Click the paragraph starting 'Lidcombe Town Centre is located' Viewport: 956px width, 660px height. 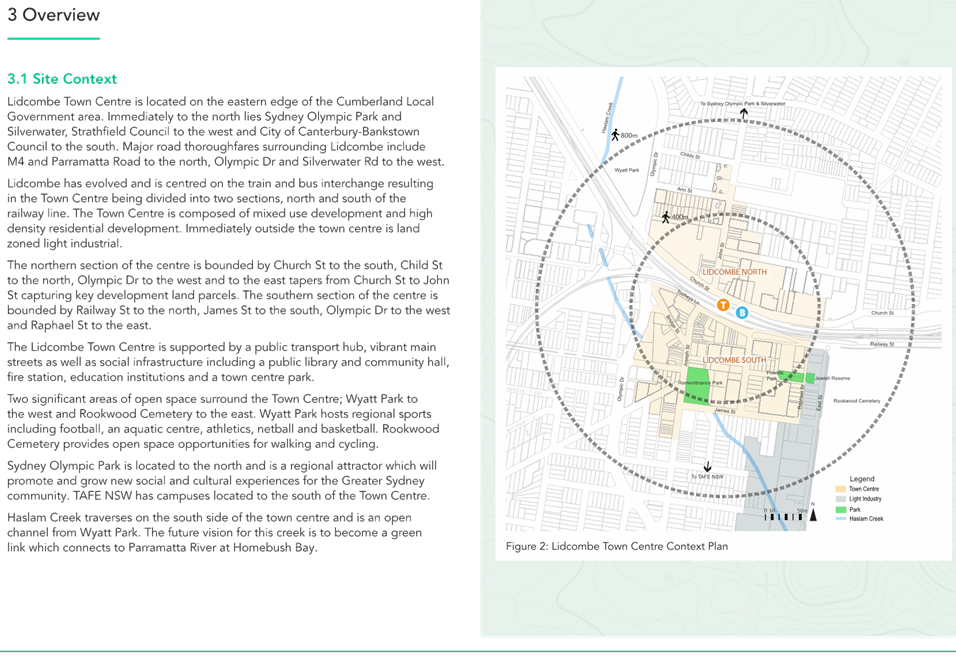(226, 132)
